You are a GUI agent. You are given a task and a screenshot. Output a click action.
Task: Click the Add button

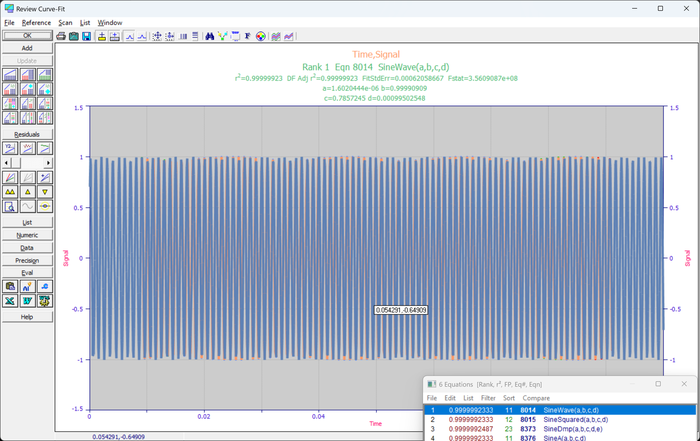coord(27,48)
